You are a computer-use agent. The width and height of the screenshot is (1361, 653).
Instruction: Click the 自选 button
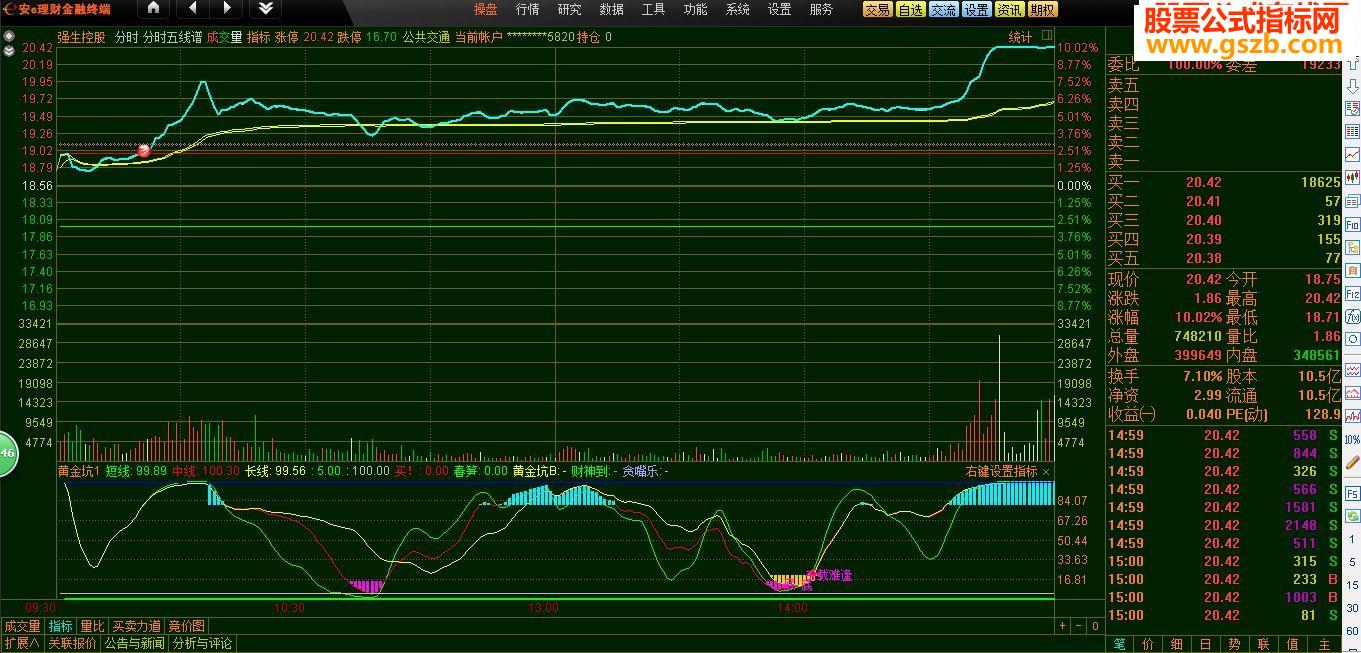(910, 10)
